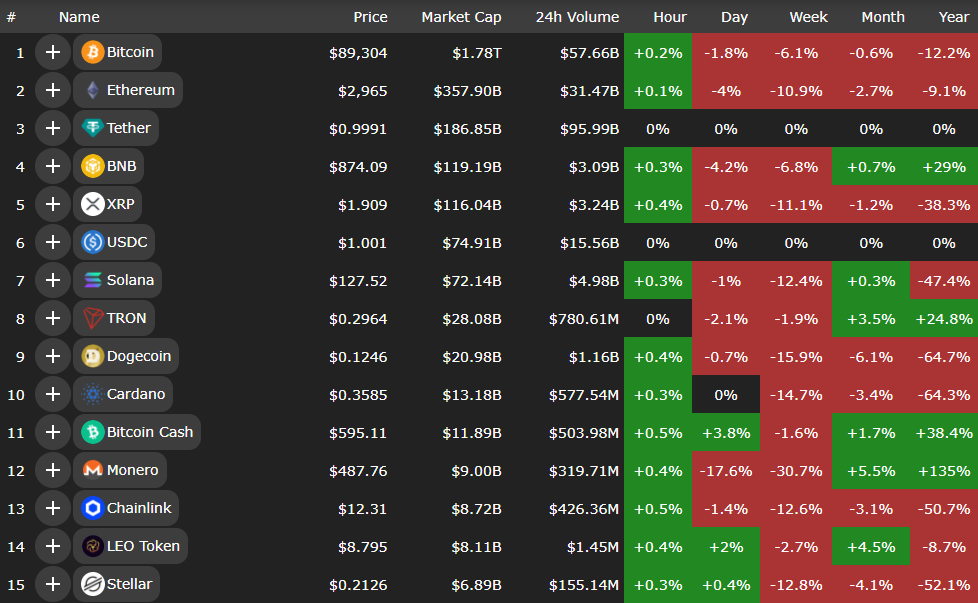The width and height of the screenshot is (978, 603).
Task: Click the Solana logo icon
Action: [92, 280]
